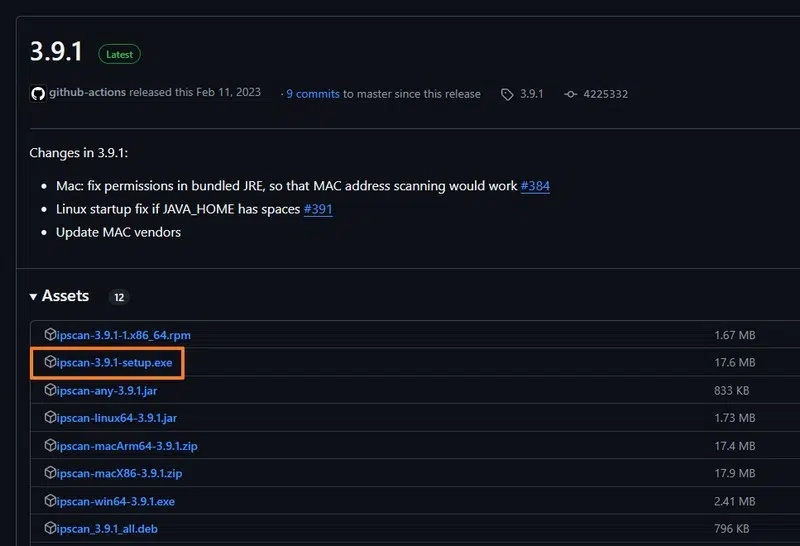
Task: Click package icon for ipscan-any-3.9.1.jar
Action: pyautogui.click(x=50, y=390)
